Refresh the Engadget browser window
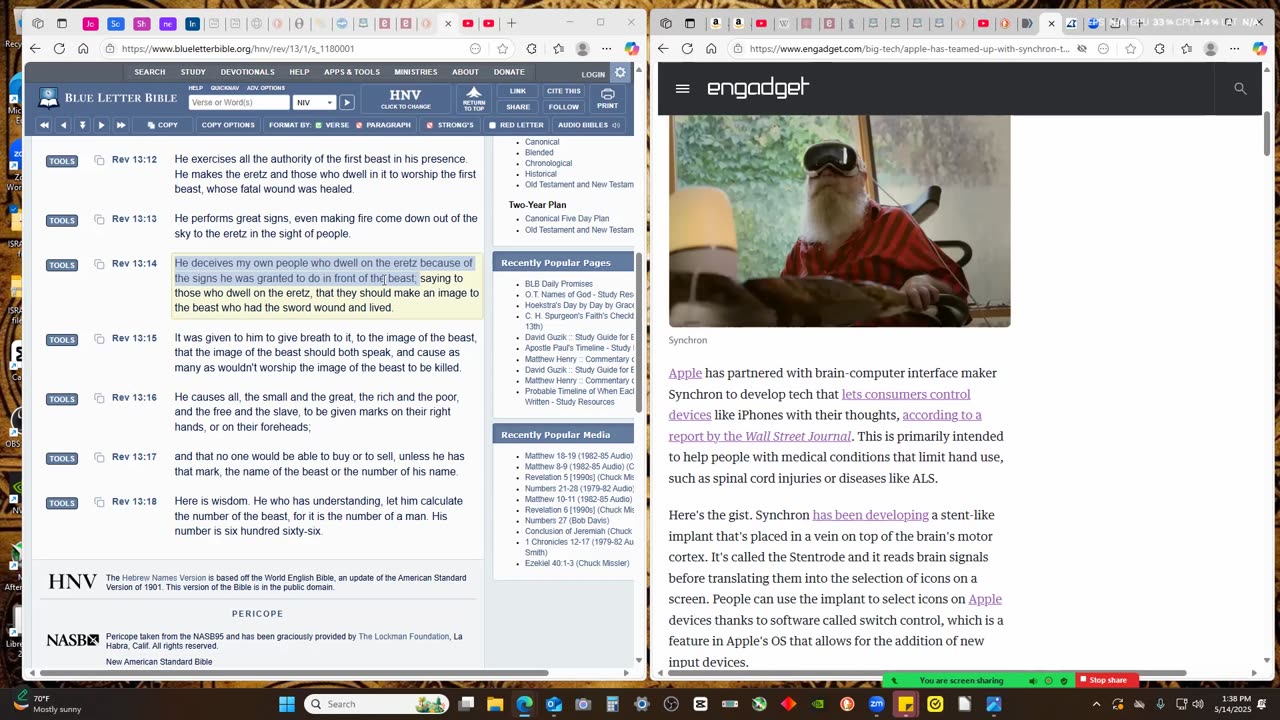Image resolution: width=1280 pixels, height=720 pixels. tap(687, 48)
